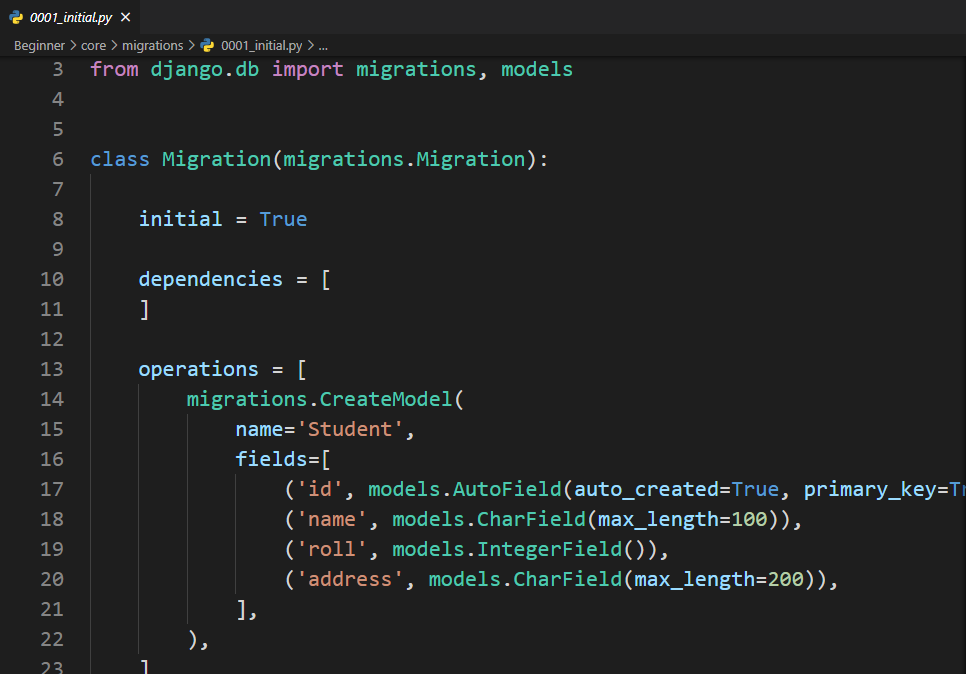Screen dimensions: 966x674
Task: Click the 'dependencies' variable name
Action: [211, 280]
